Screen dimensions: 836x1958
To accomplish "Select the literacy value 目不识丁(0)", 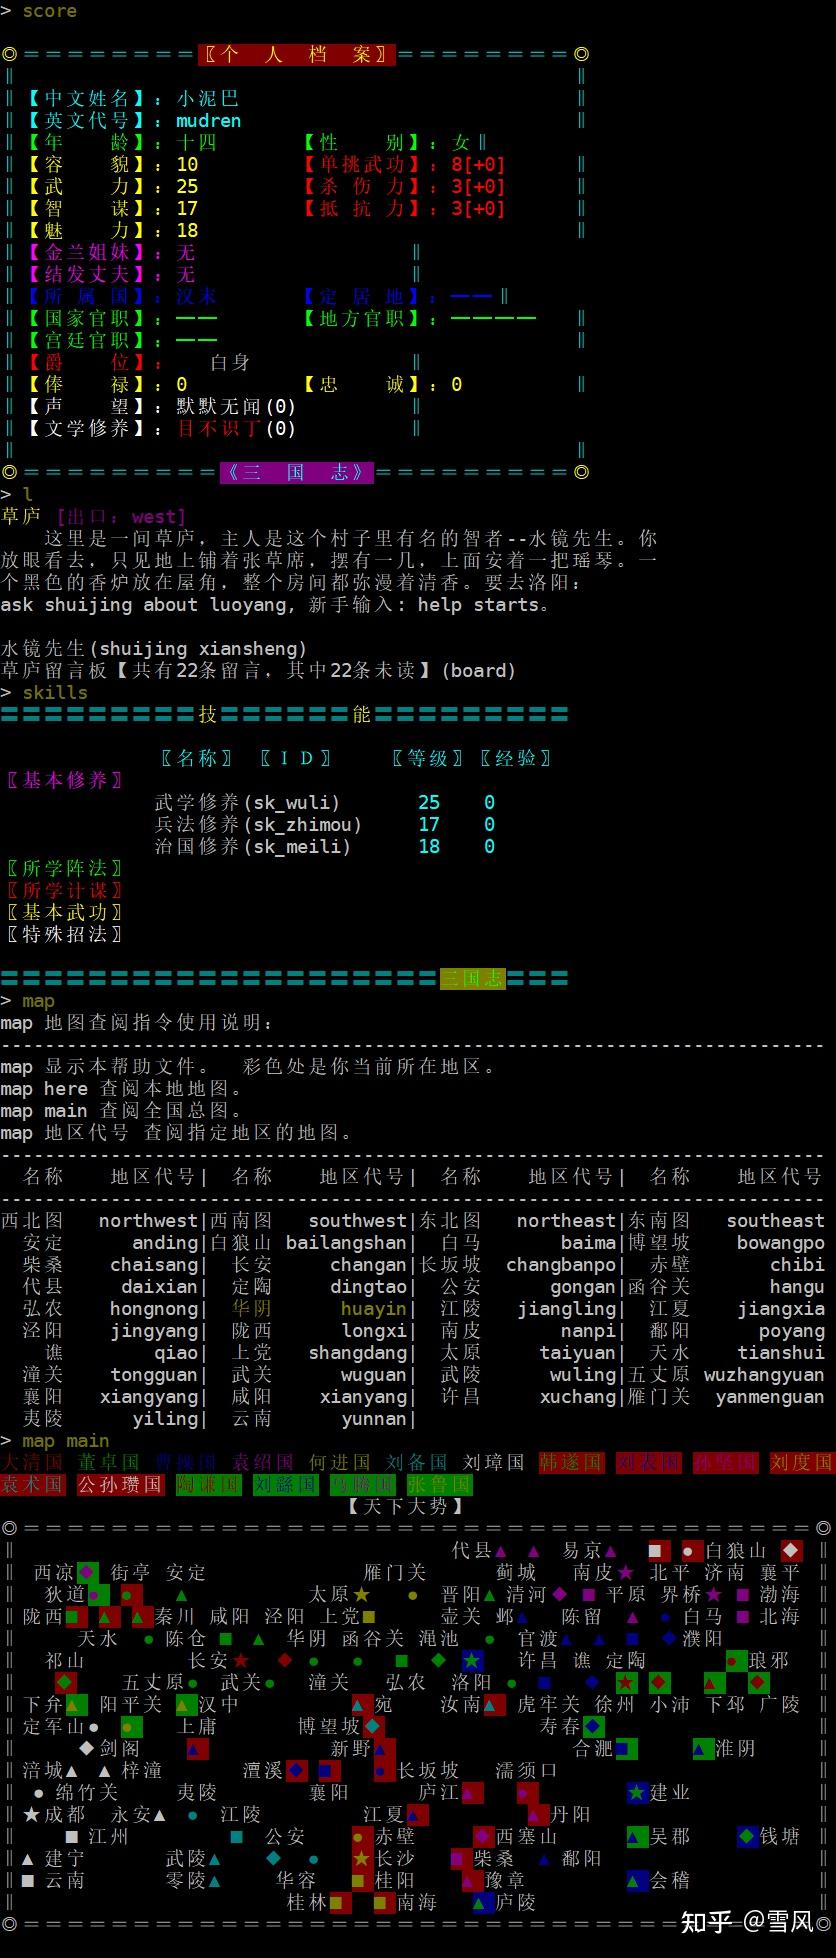I will [x=236, y=428].
